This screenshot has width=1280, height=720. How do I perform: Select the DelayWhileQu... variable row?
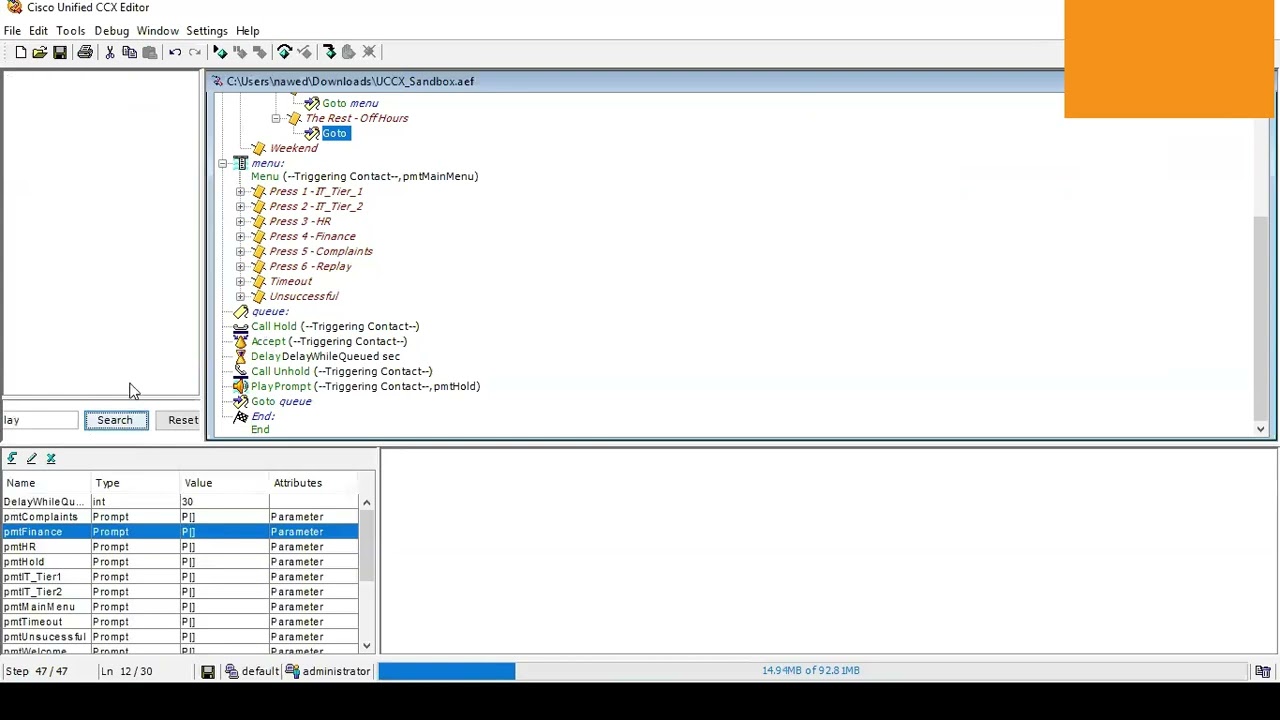[180, 502]
